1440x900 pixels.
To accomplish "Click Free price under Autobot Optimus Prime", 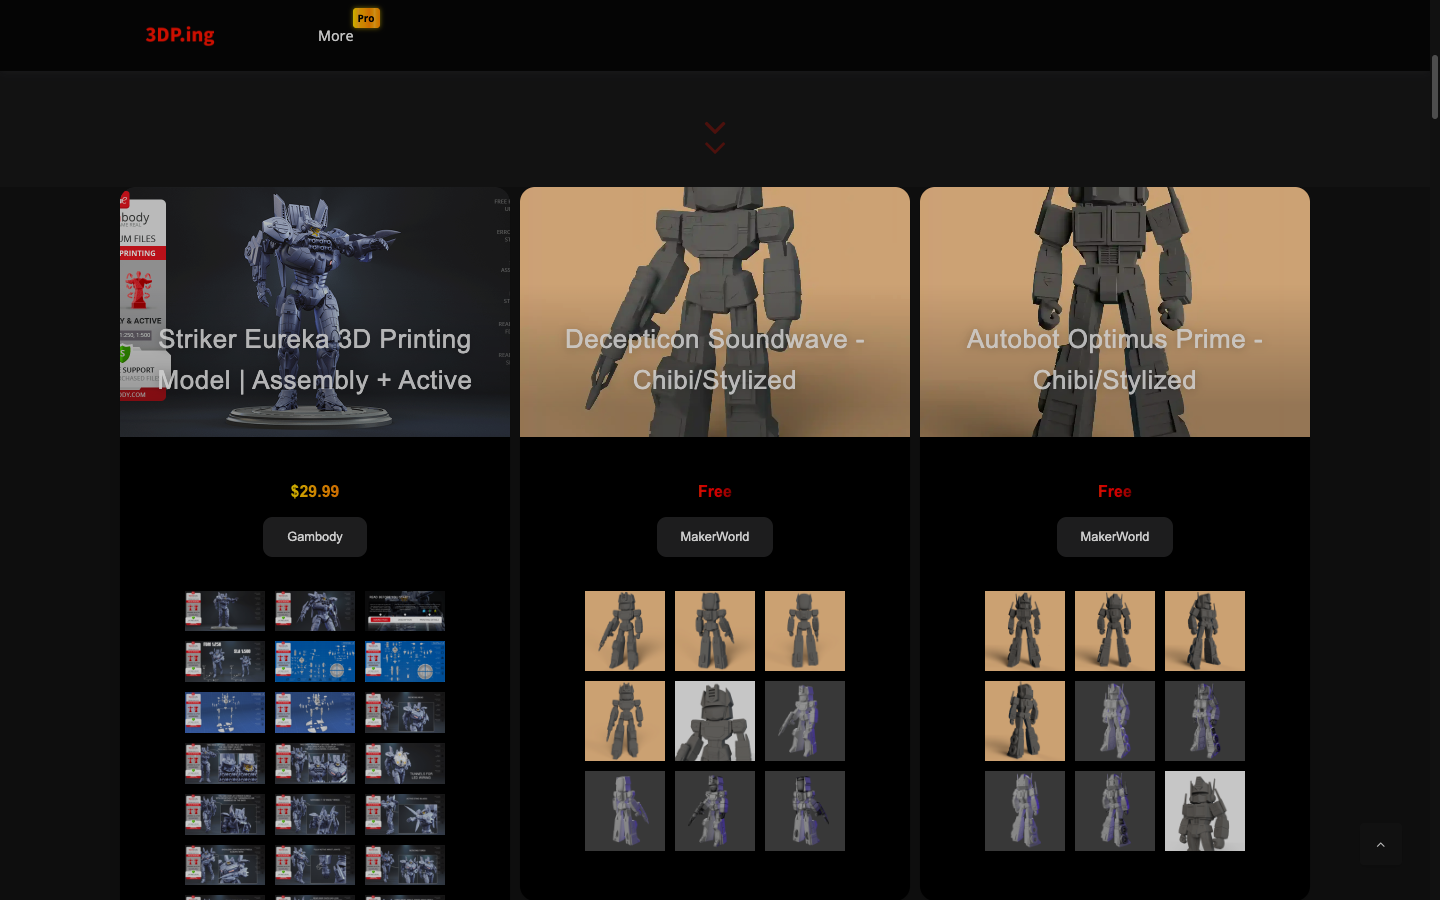I will coord(1115,491).
